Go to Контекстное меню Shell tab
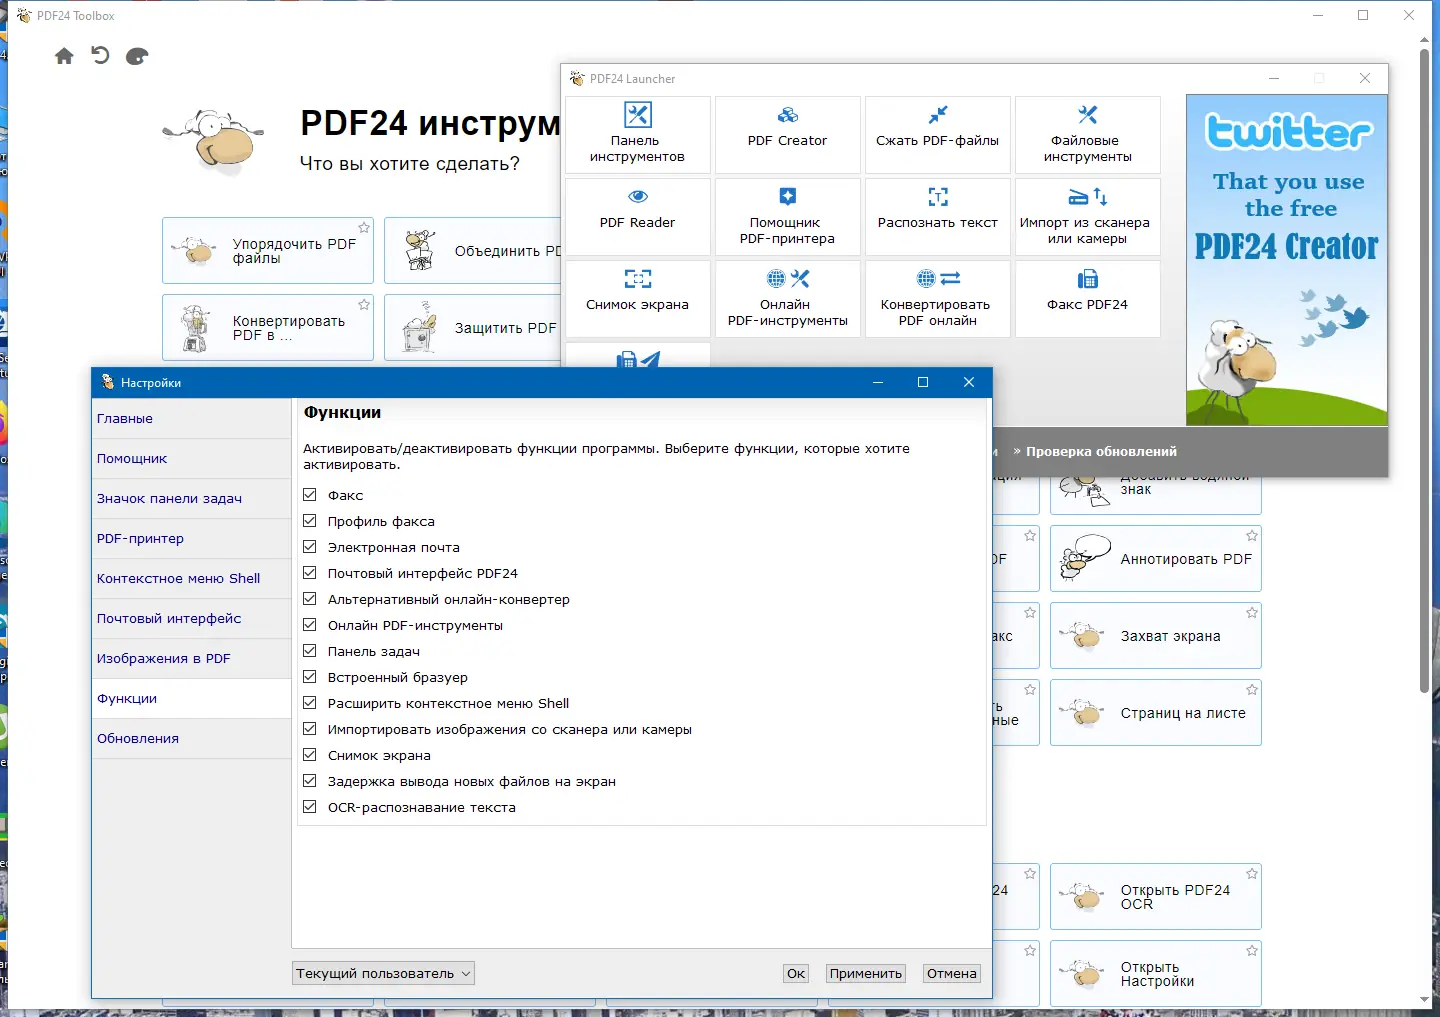Viewport: 1440px width, 1017px height. 191,579
